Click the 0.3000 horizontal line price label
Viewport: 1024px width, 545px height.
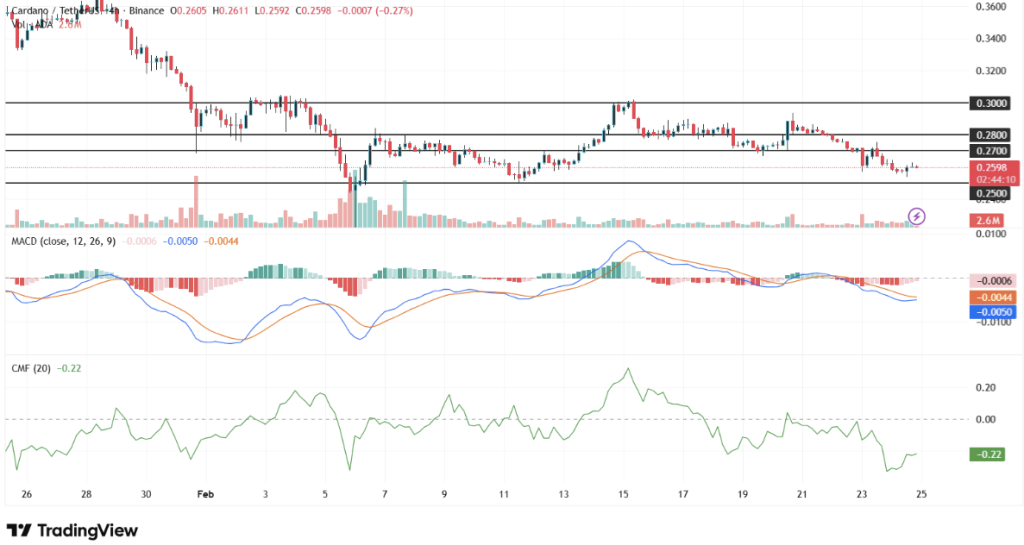990,103
